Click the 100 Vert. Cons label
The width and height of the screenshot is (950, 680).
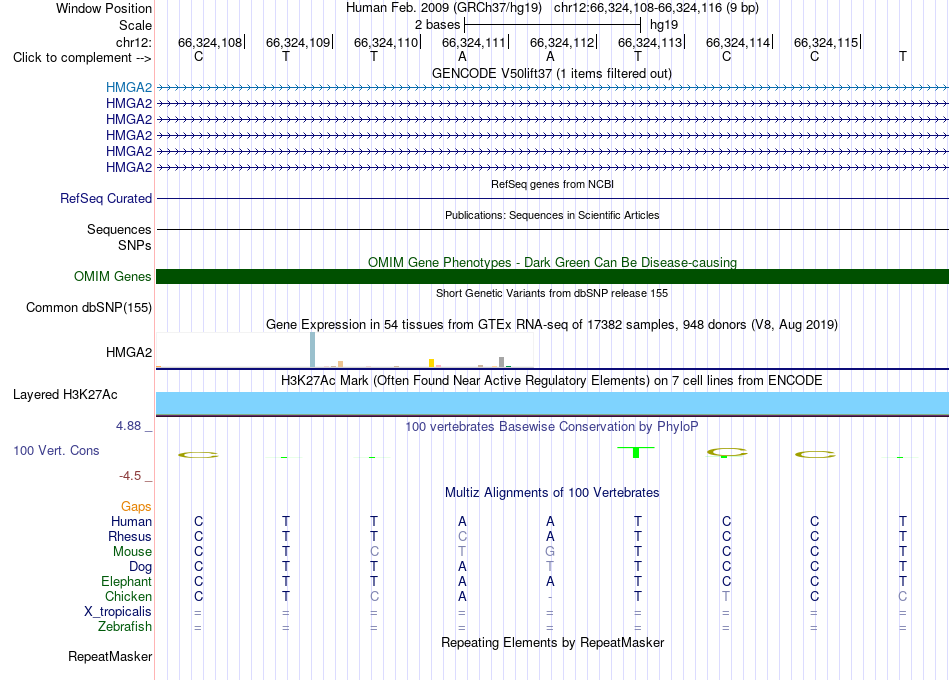tap(56, 450)
